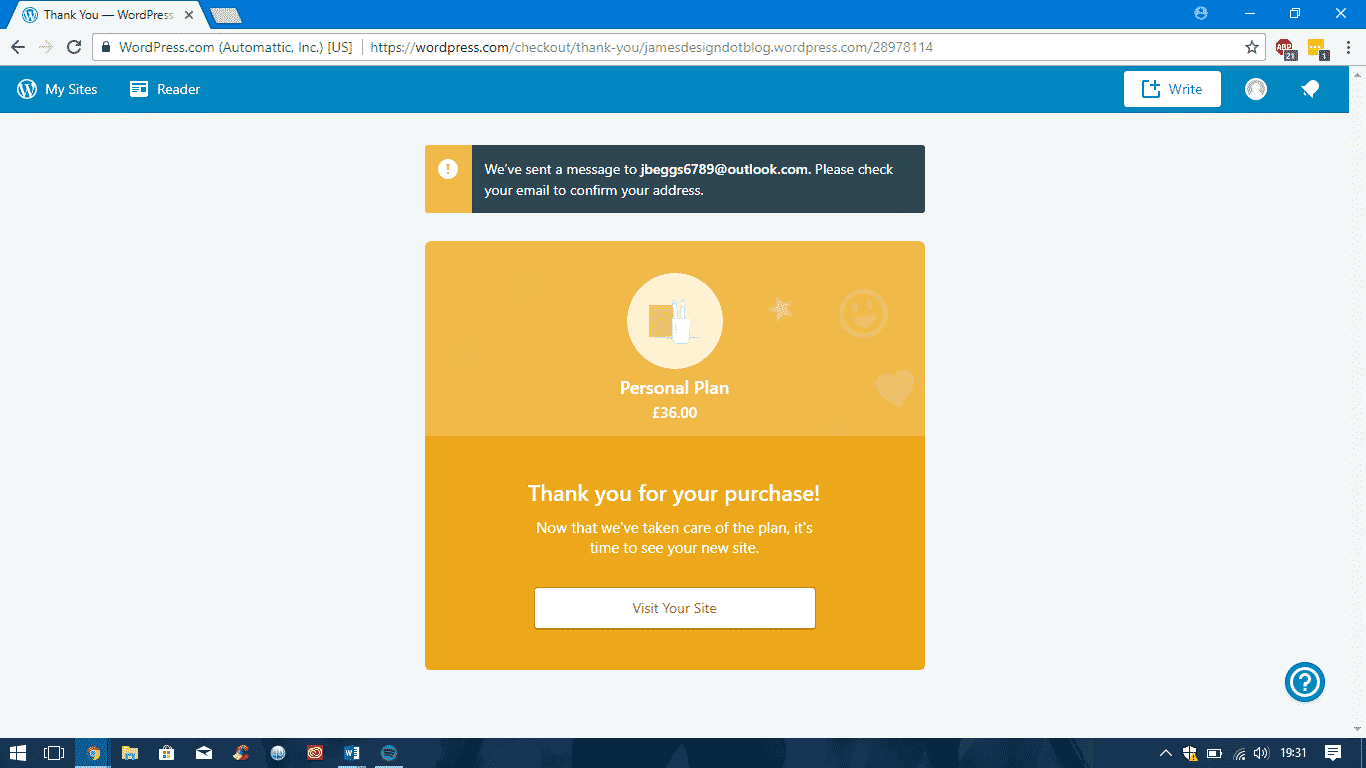The width and height of the screenshot is (1366, 768).
Task: Click the browser forward arrow
Action: point(45,47)
